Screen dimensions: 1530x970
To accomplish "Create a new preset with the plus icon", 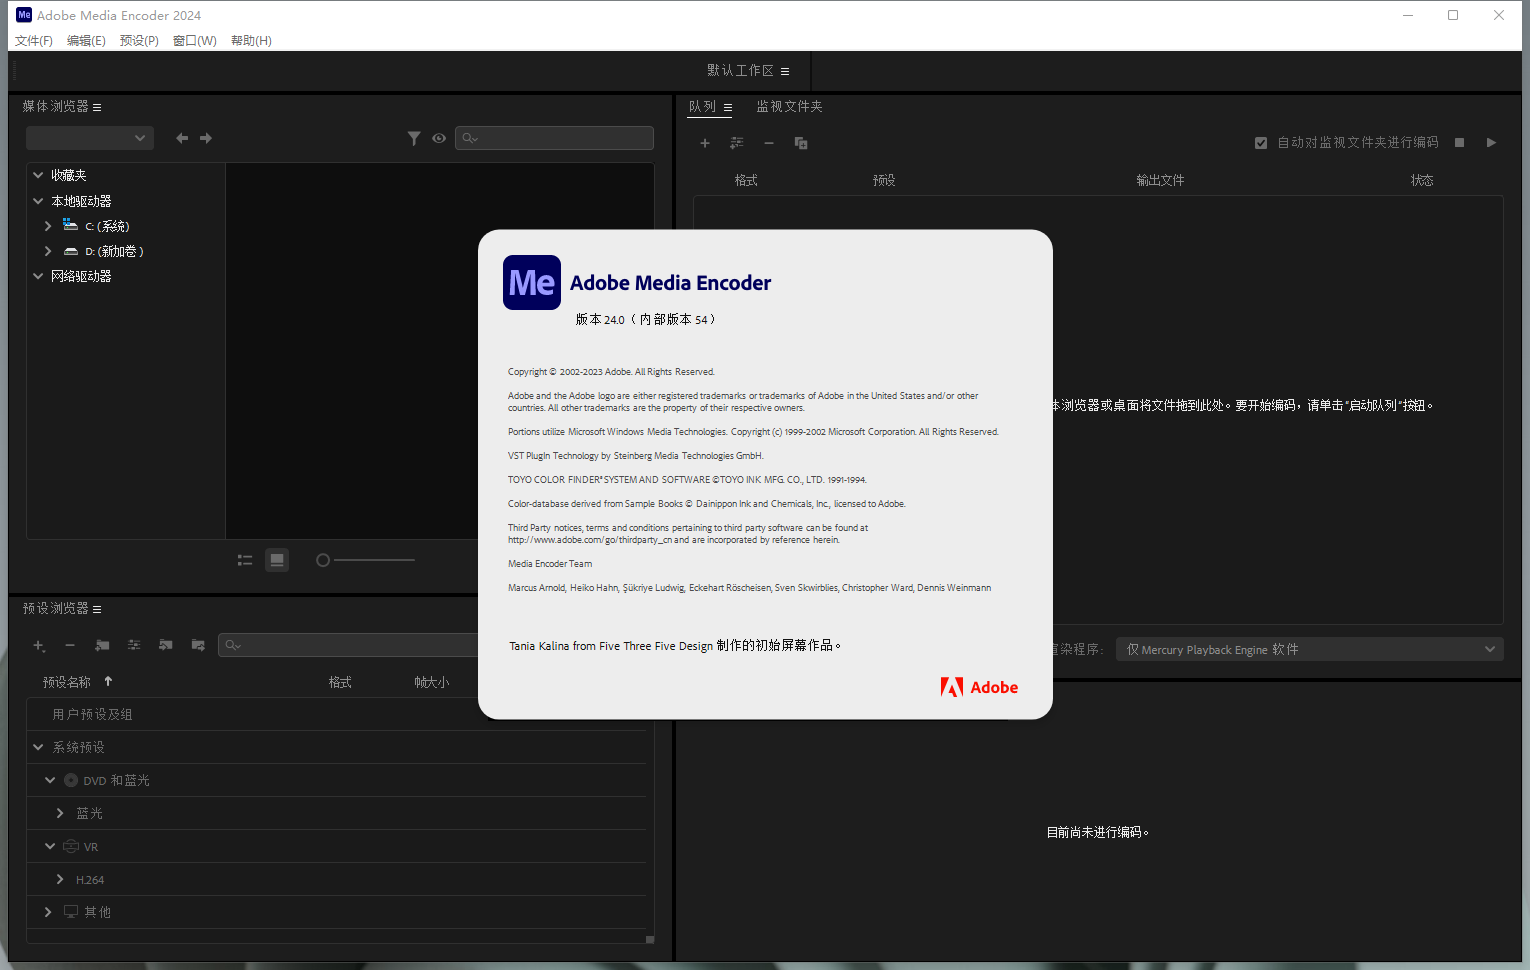I will pyautogui.click(x=39, y=645).
